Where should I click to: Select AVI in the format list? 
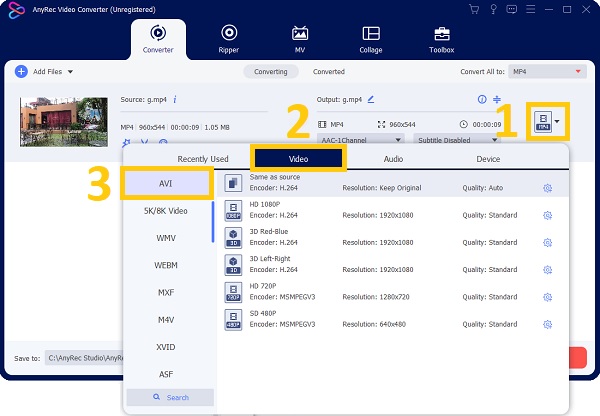[x=167, y=184]
